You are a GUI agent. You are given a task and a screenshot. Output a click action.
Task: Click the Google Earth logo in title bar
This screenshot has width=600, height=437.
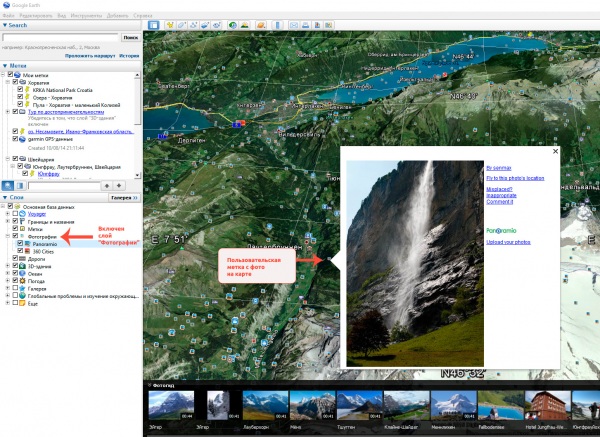coord(6,5)
